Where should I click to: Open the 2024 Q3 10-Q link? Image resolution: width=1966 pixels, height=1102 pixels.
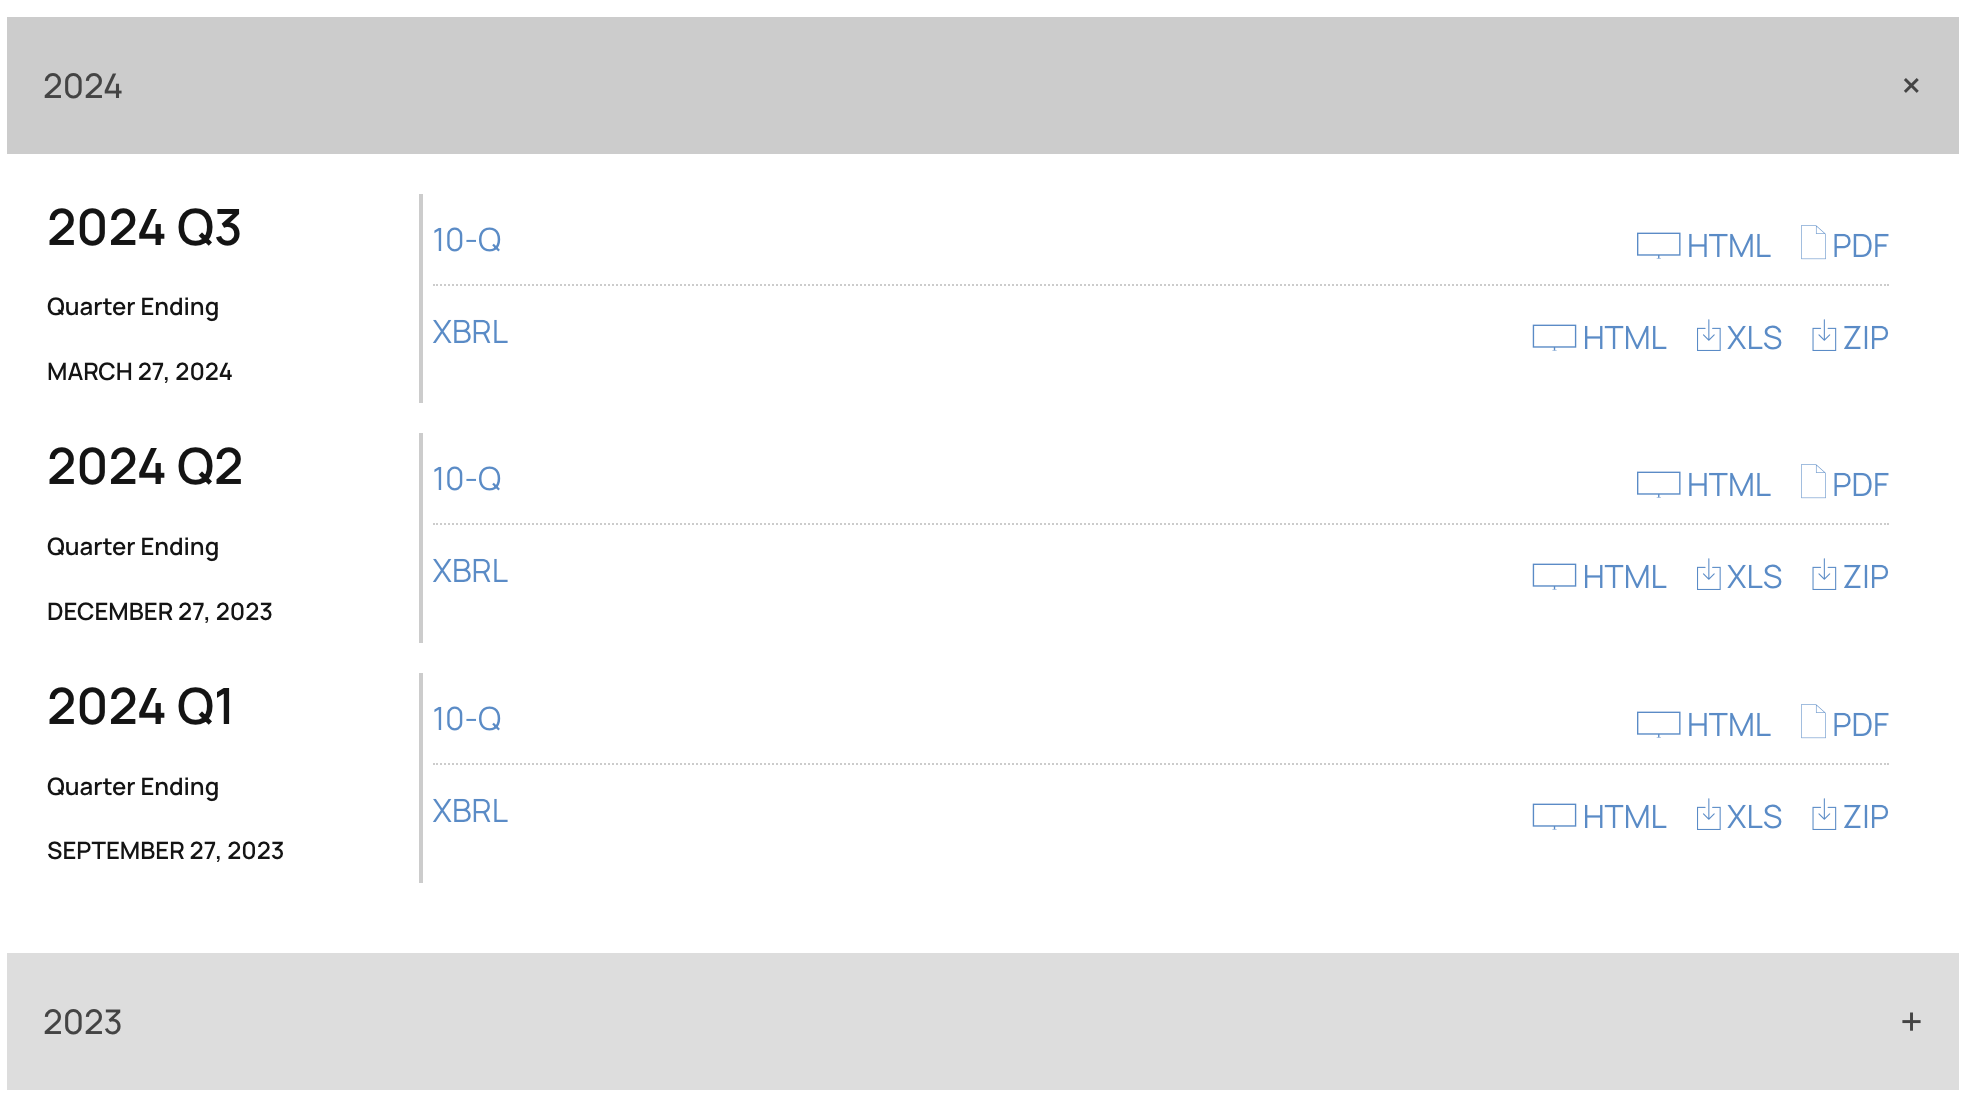(x=466, y=240)
